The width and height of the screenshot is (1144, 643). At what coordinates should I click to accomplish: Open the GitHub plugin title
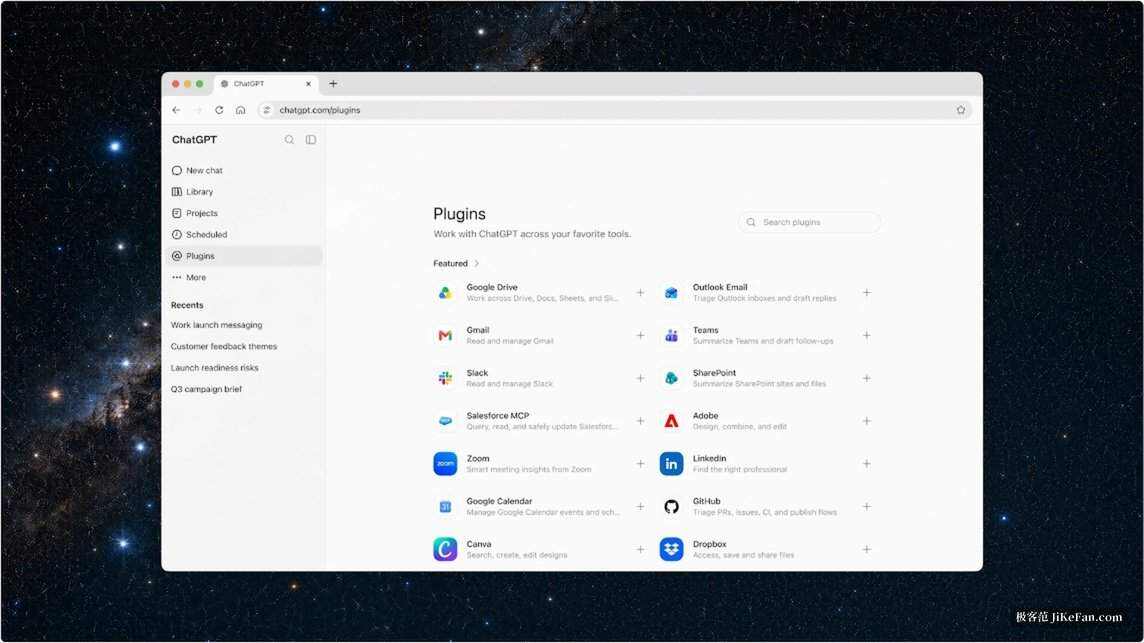(706, 501)
